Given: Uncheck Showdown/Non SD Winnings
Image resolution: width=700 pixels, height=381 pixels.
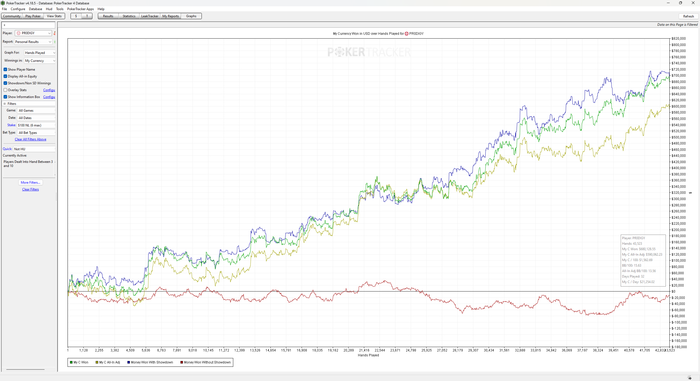Looking at the screenshot, I should point(5,83).
